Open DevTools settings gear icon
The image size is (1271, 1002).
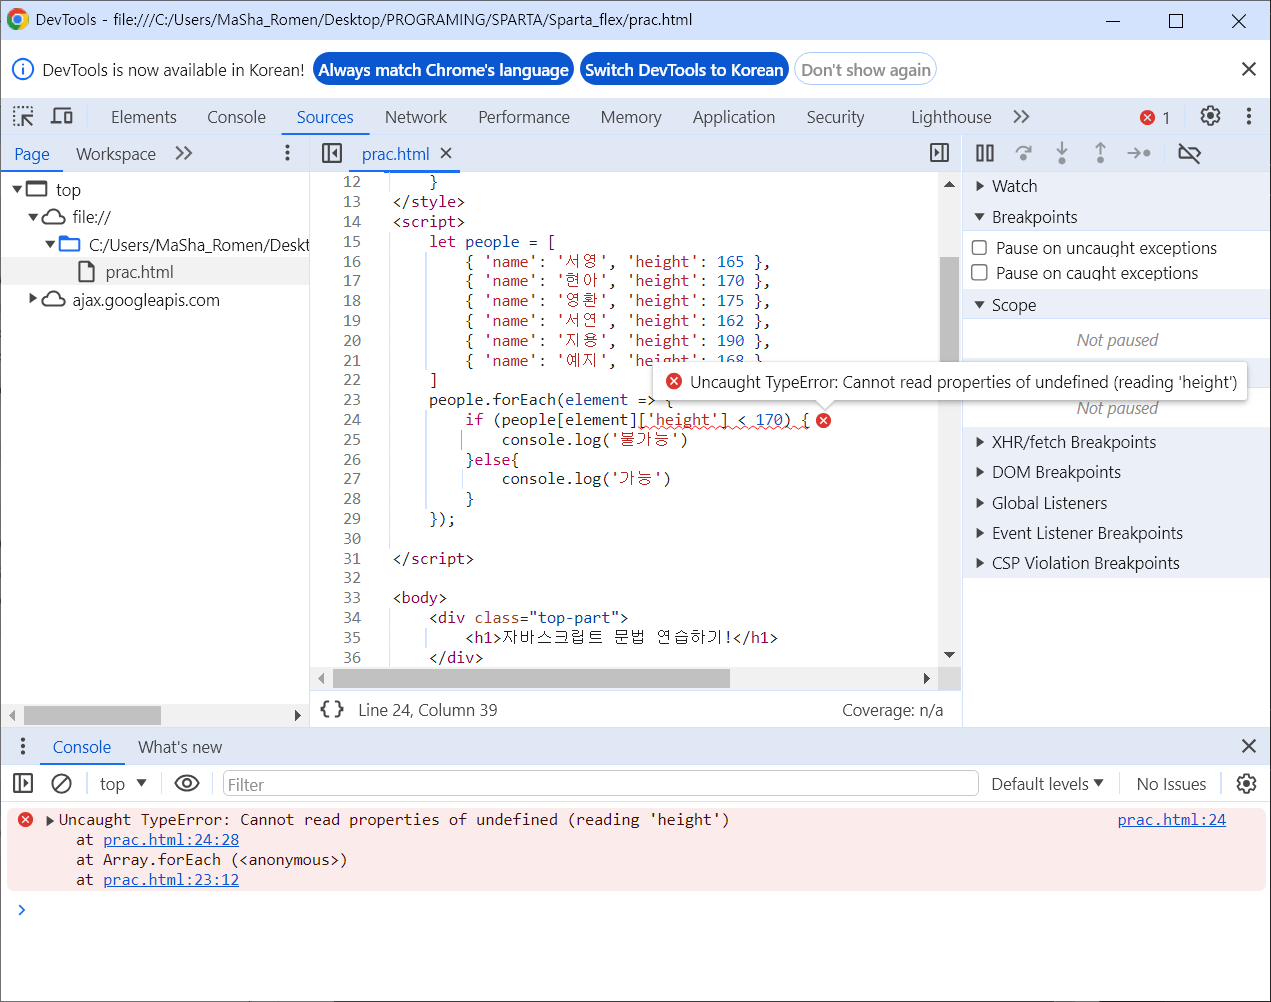(1210, 116)
